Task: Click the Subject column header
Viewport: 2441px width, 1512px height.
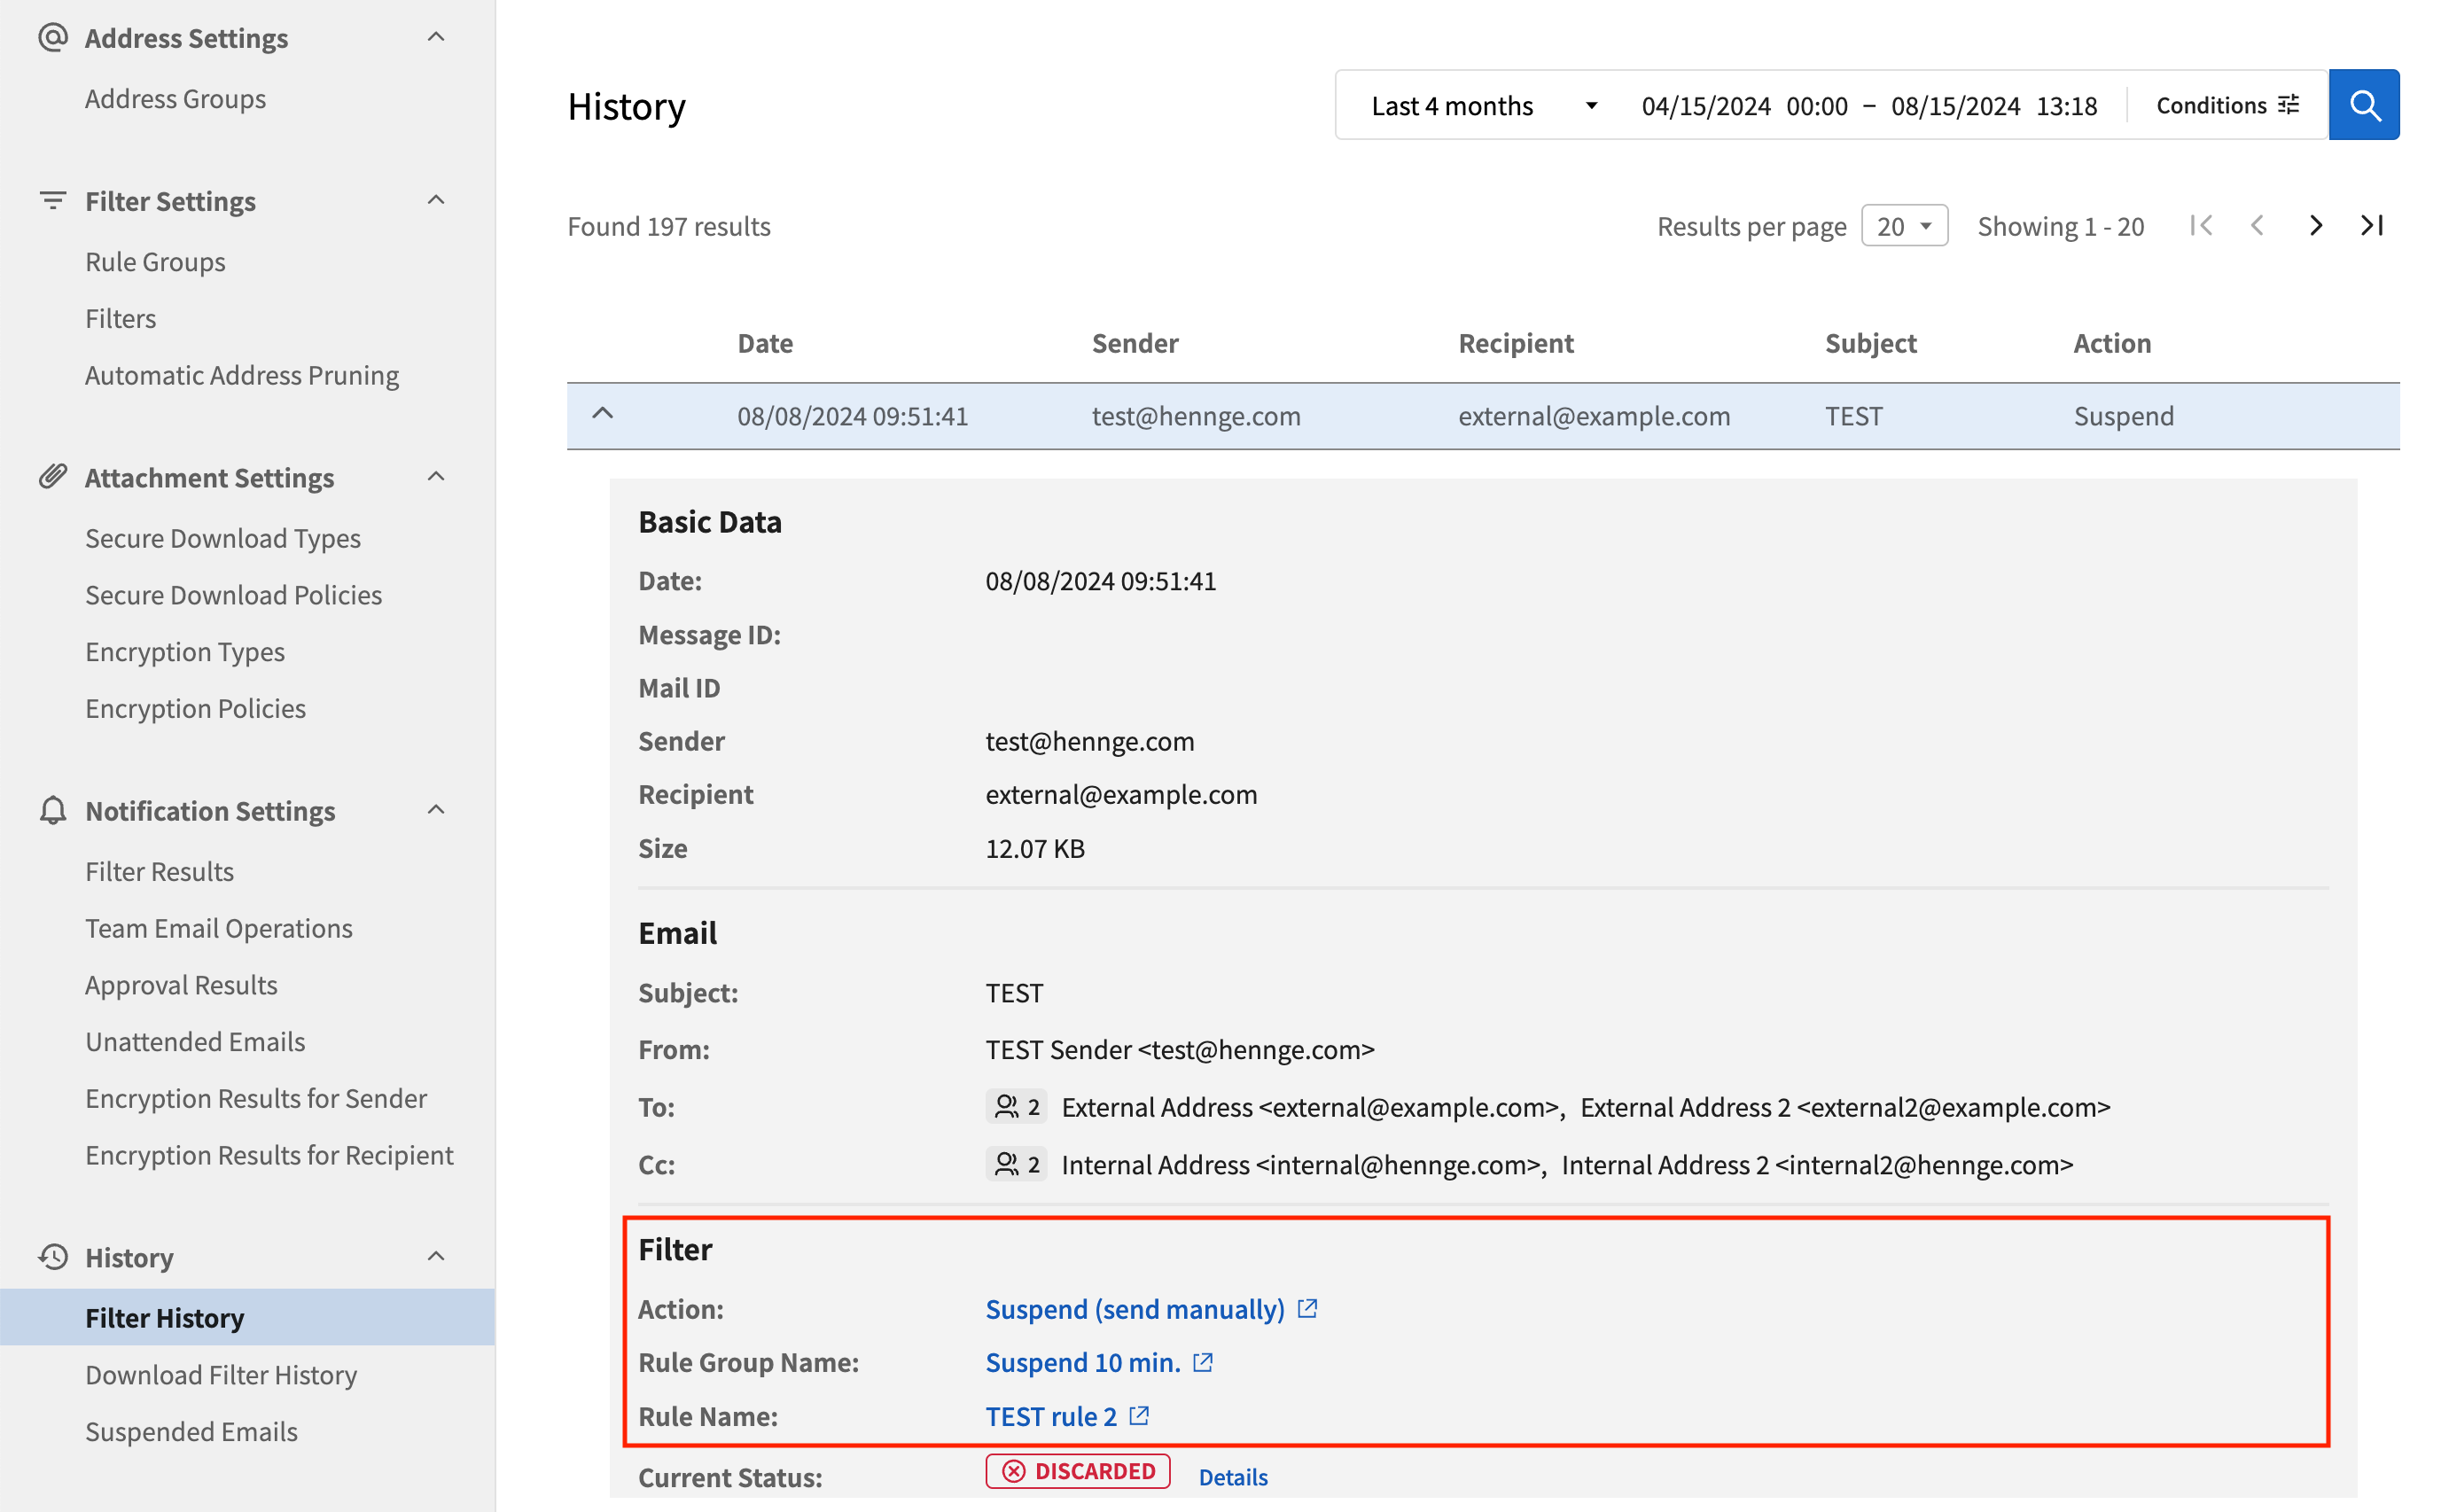Action: pyautogui.click(x=1871, y=343)
